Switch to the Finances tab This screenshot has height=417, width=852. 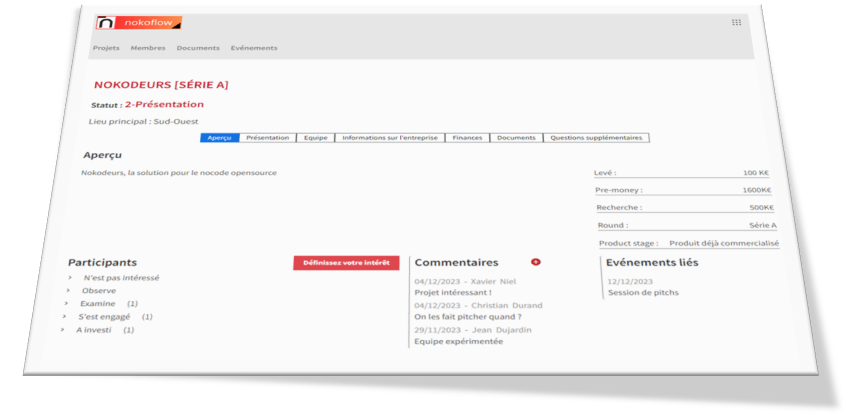pyautogui.click(x=467, y=138)
